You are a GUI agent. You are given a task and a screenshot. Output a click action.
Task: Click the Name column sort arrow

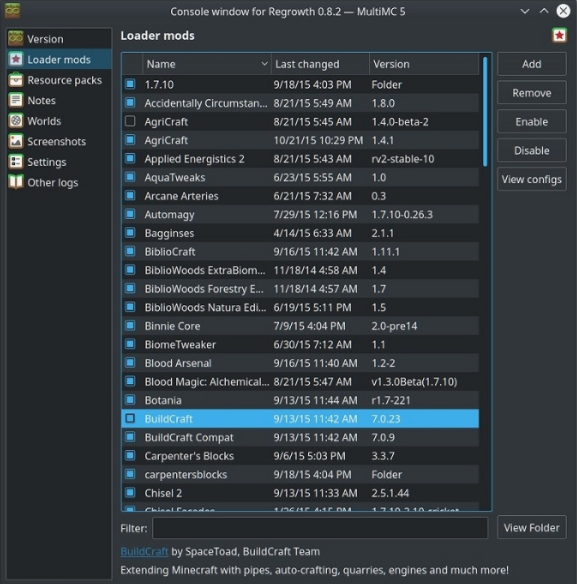pos(264,64)
